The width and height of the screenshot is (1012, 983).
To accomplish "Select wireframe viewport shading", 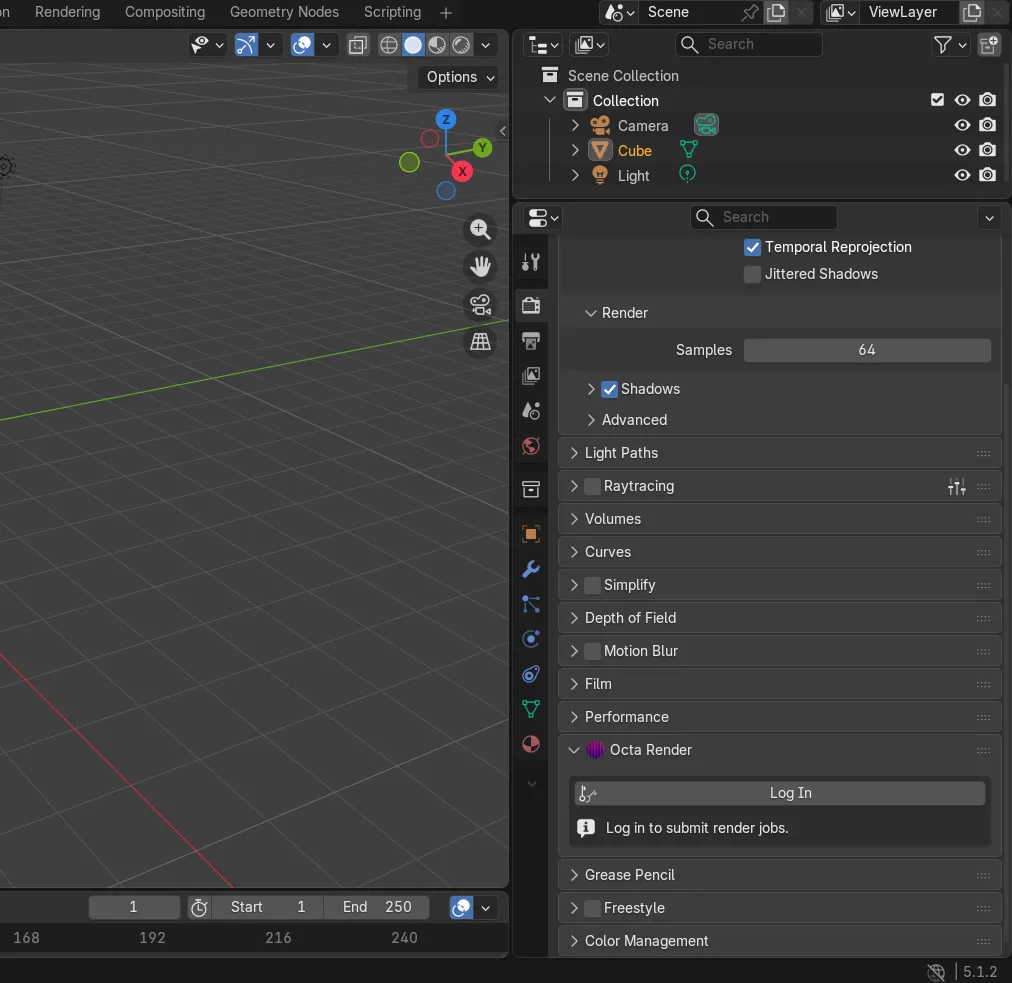I will tap(389, 45).
